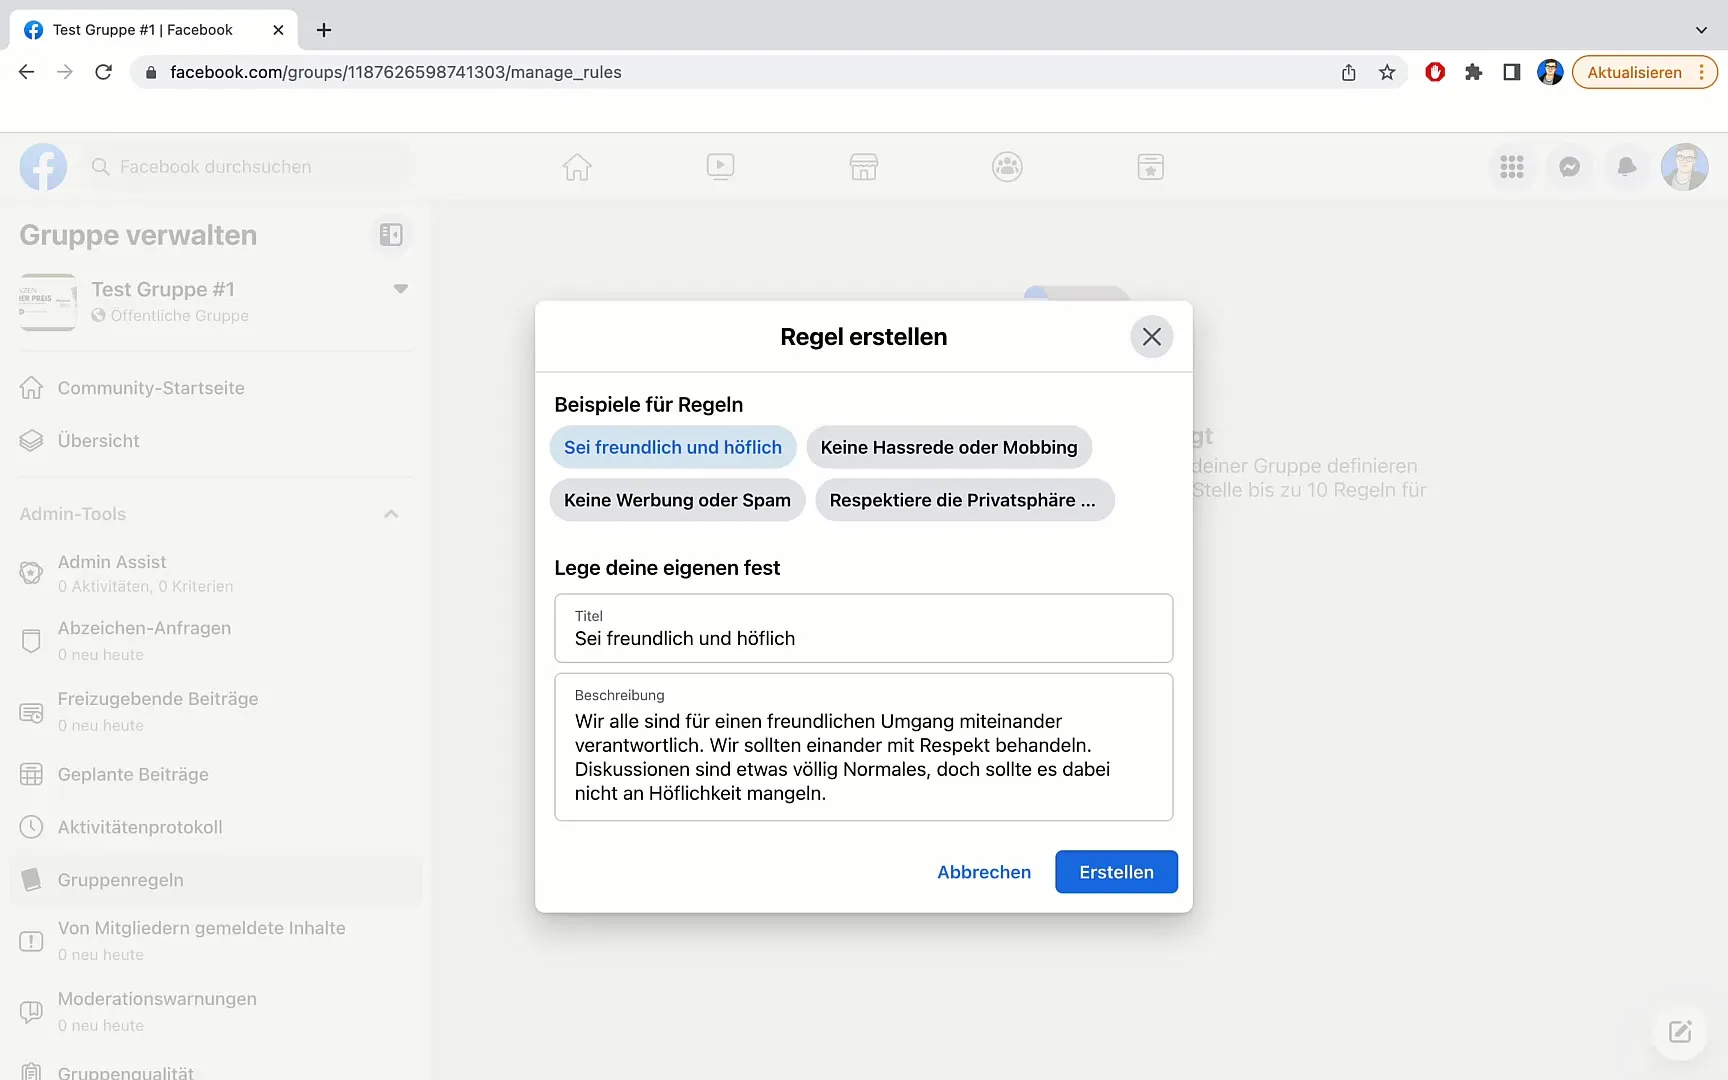Open Von Mitgliedern gemeldete Inhalte
The width and height of the screenshot is (1728, 1080).
[216, 940]
